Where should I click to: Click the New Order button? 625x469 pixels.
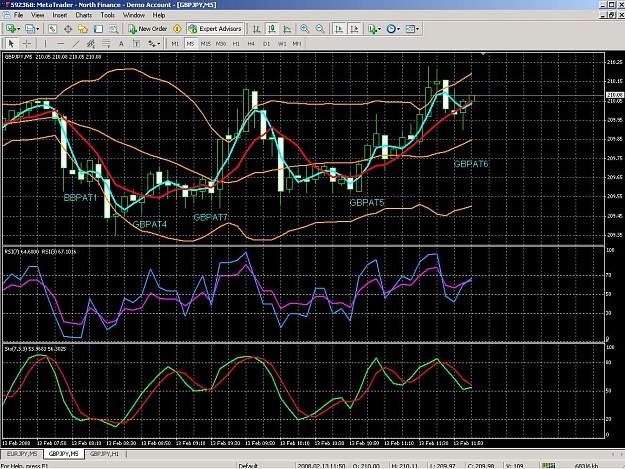coord(147,29)
